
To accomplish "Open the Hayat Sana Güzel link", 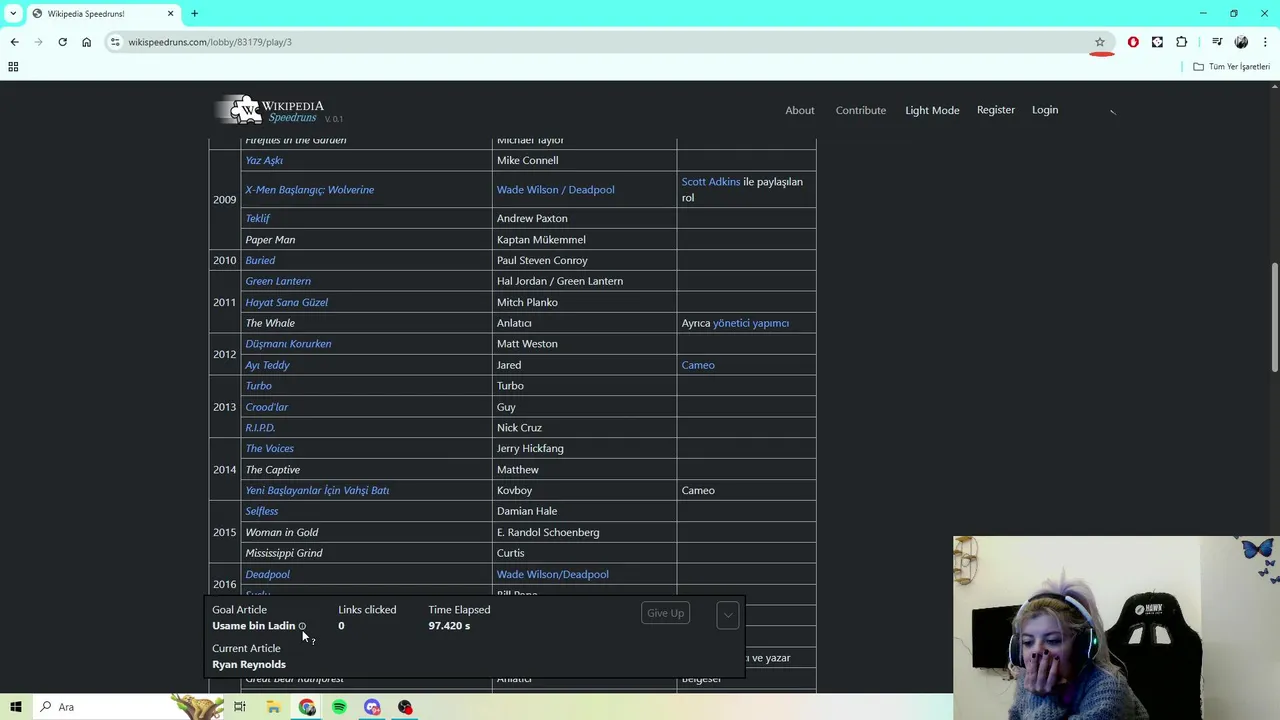I will [x=287, y=302].
